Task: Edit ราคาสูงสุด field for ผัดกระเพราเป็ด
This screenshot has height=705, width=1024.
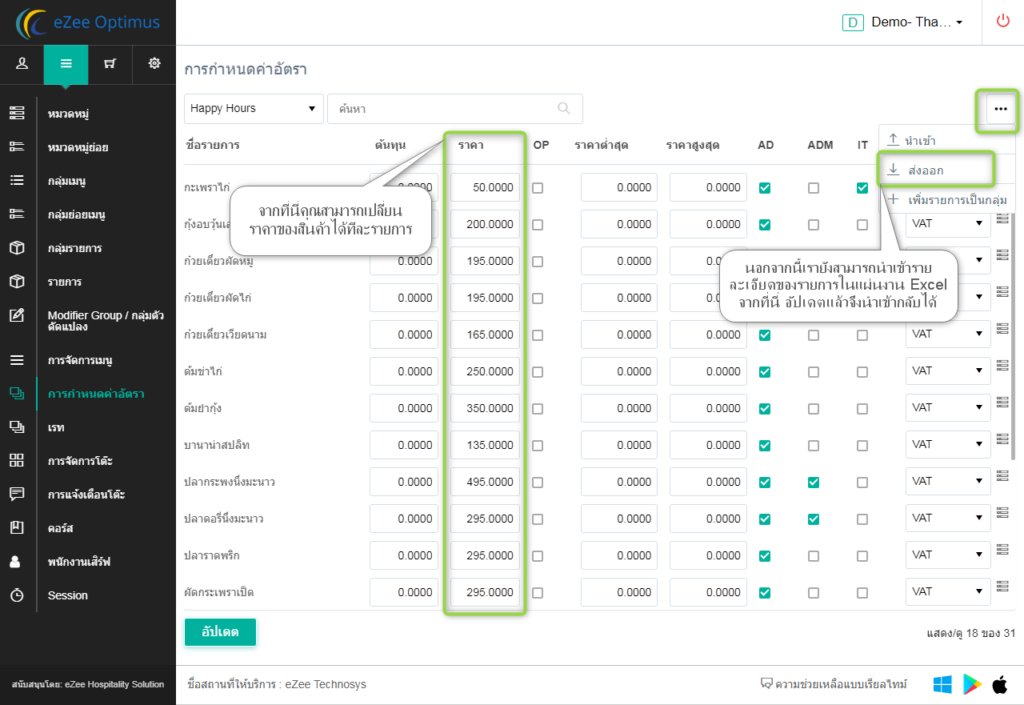Action: (708, 592)
